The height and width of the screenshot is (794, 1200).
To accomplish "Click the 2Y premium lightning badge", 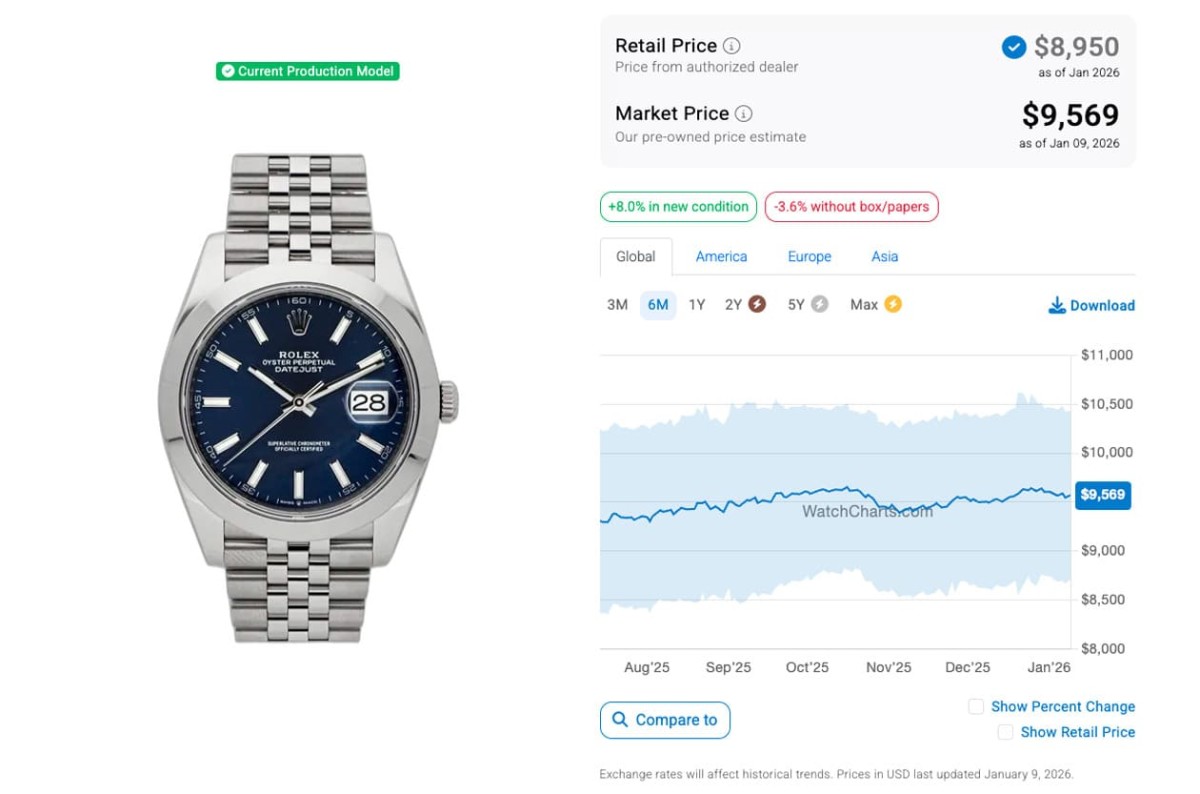I will tap(757, 304).
